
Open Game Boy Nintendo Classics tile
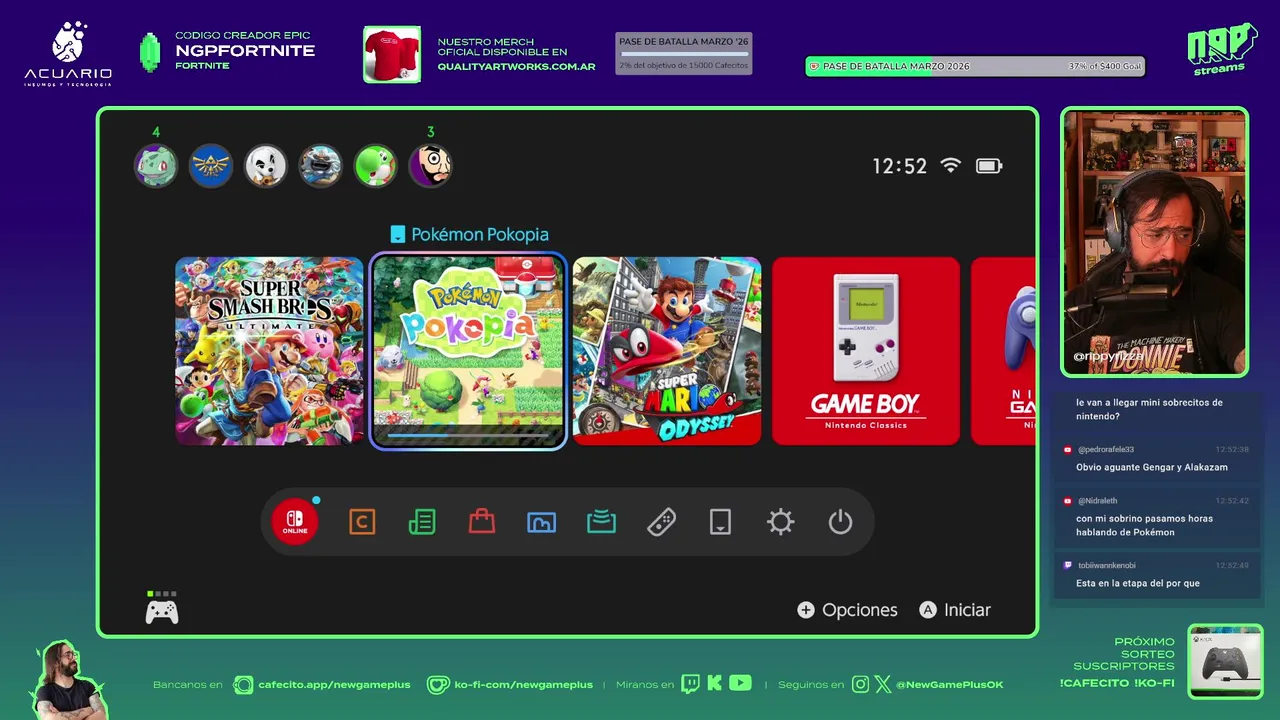(866, 351)
